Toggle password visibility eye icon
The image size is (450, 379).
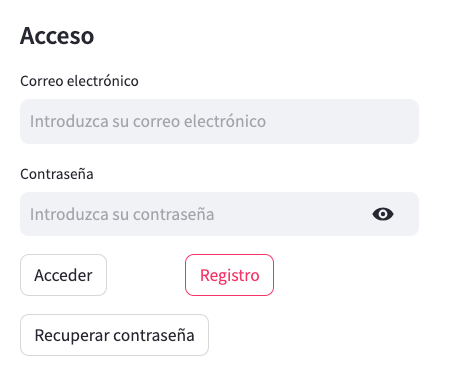383,214
